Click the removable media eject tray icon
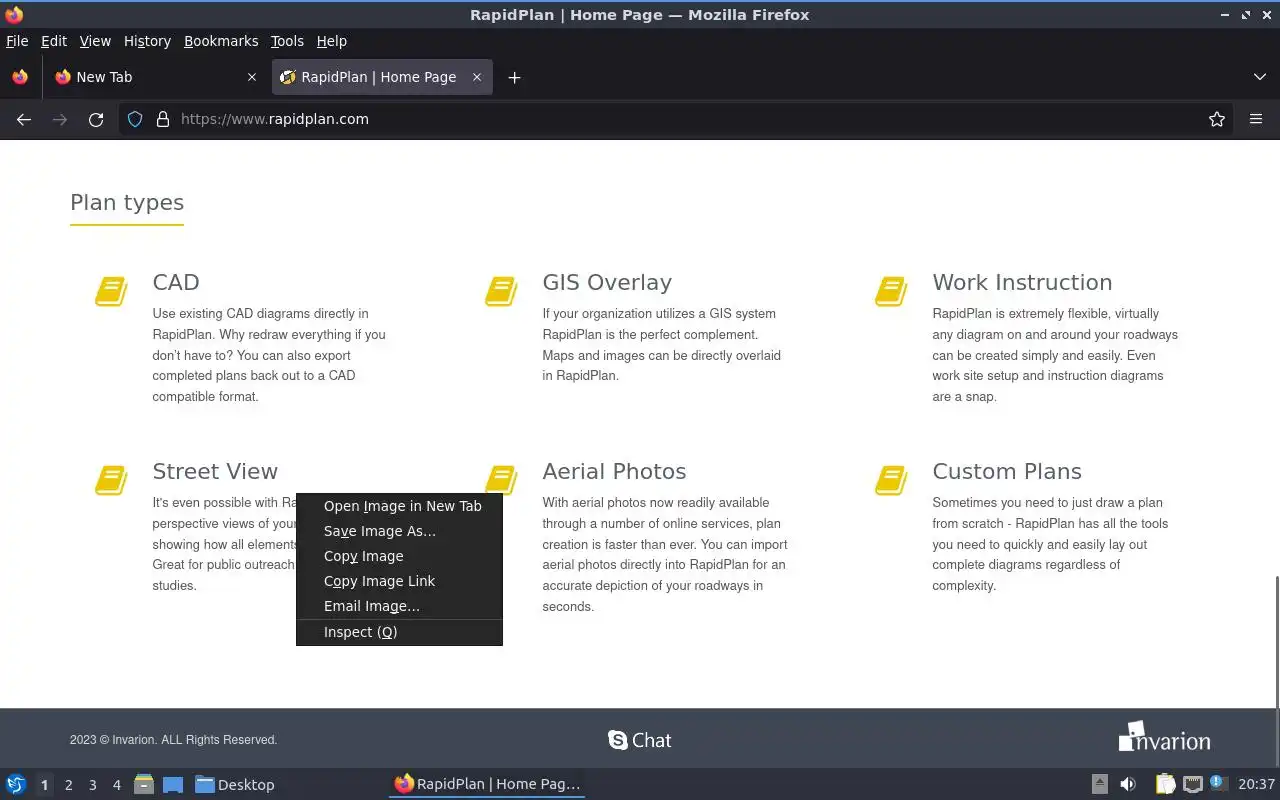Viewport: 1280px width, 800px height. (1100, 784)
